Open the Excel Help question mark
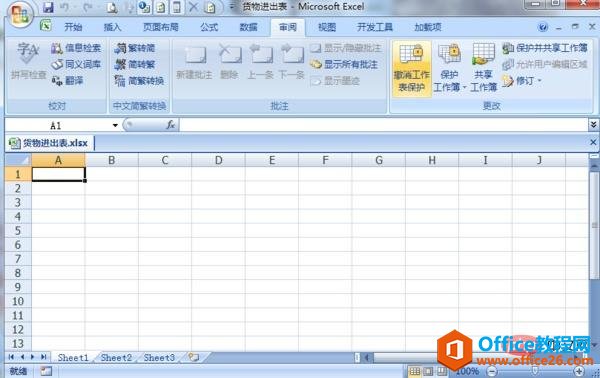 pyautogui.click(x=542, y=27)
